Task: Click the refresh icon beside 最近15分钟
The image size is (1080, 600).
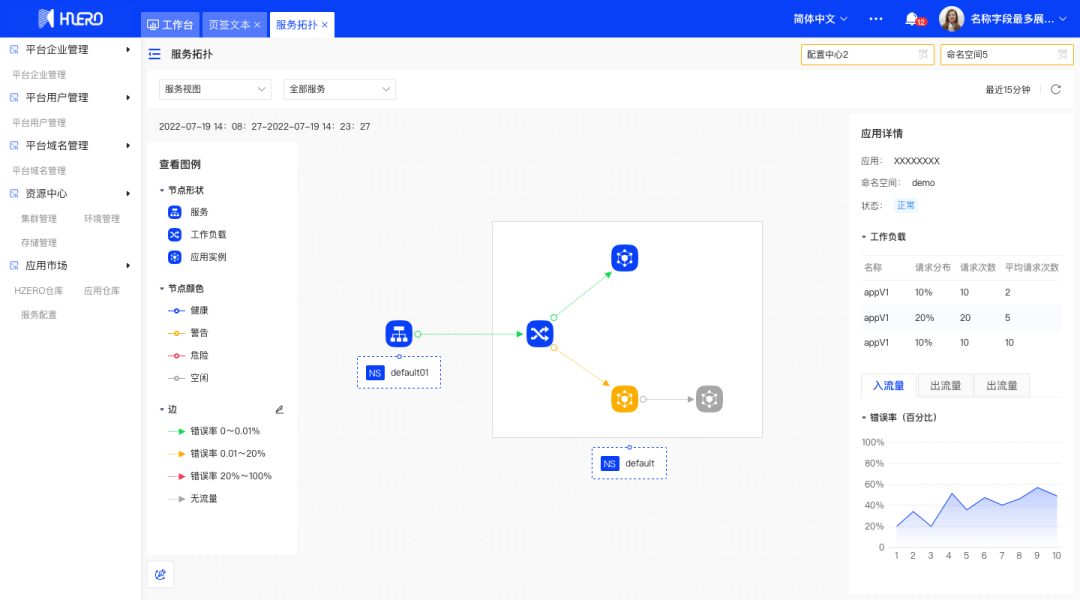Action: pos(1055,89)
